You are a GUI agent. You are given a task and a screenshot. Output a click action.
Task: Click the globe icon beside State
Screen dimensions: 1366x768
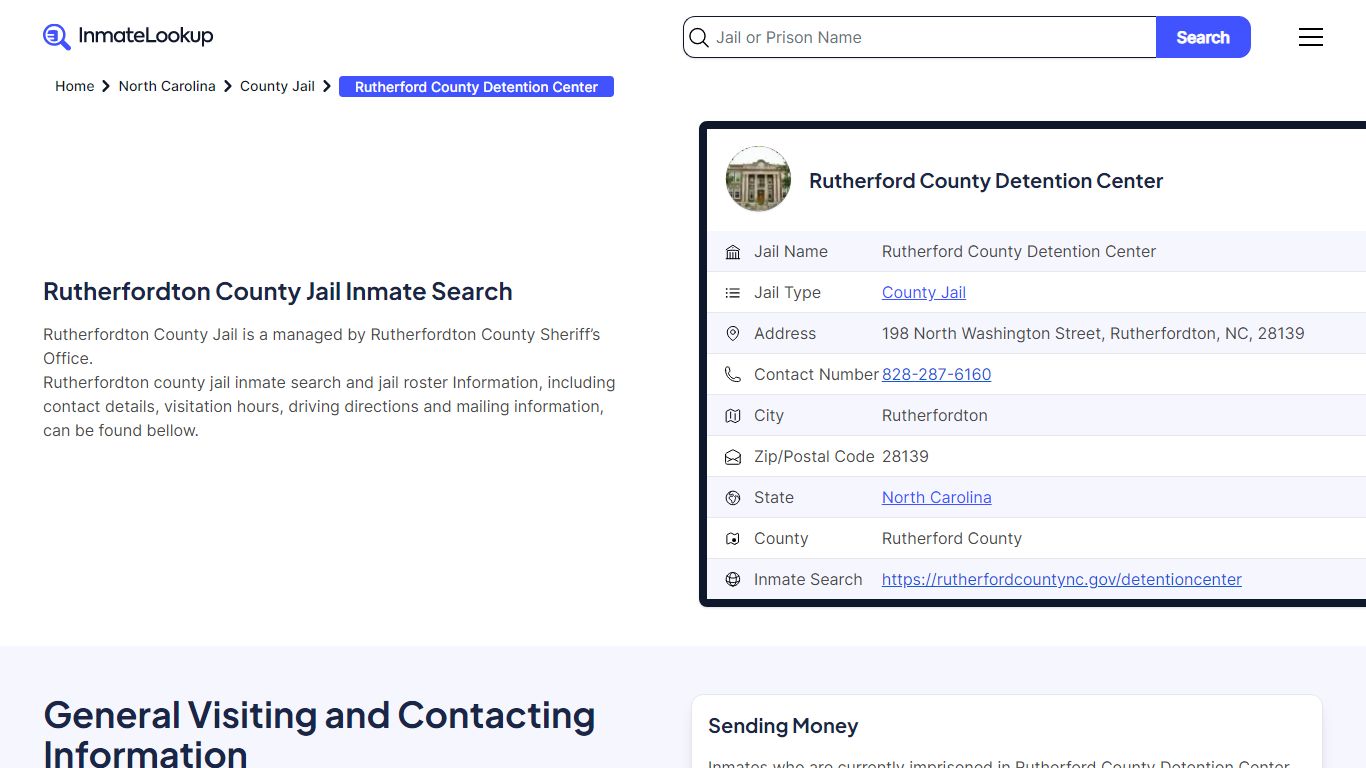pos(733,498)
